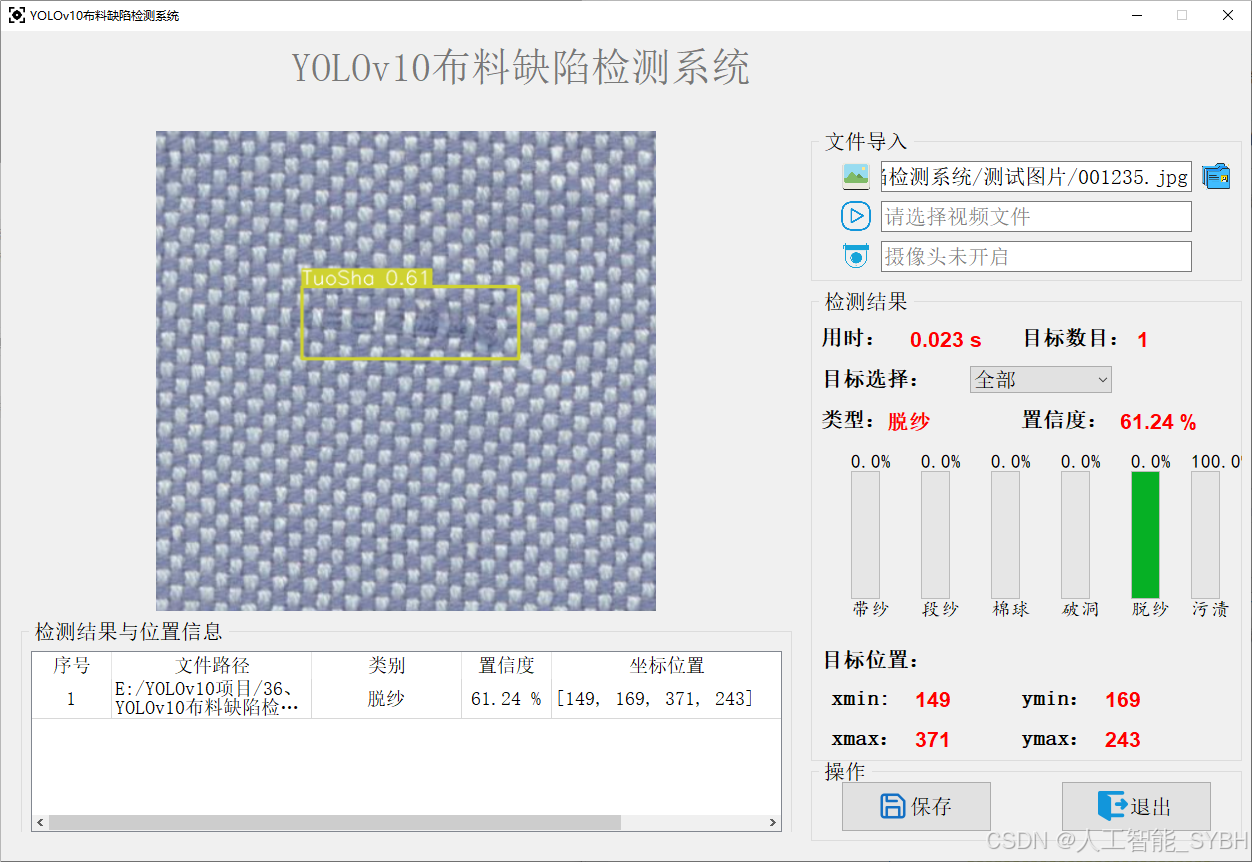Select row number 1 cell in table

(71, 699)
